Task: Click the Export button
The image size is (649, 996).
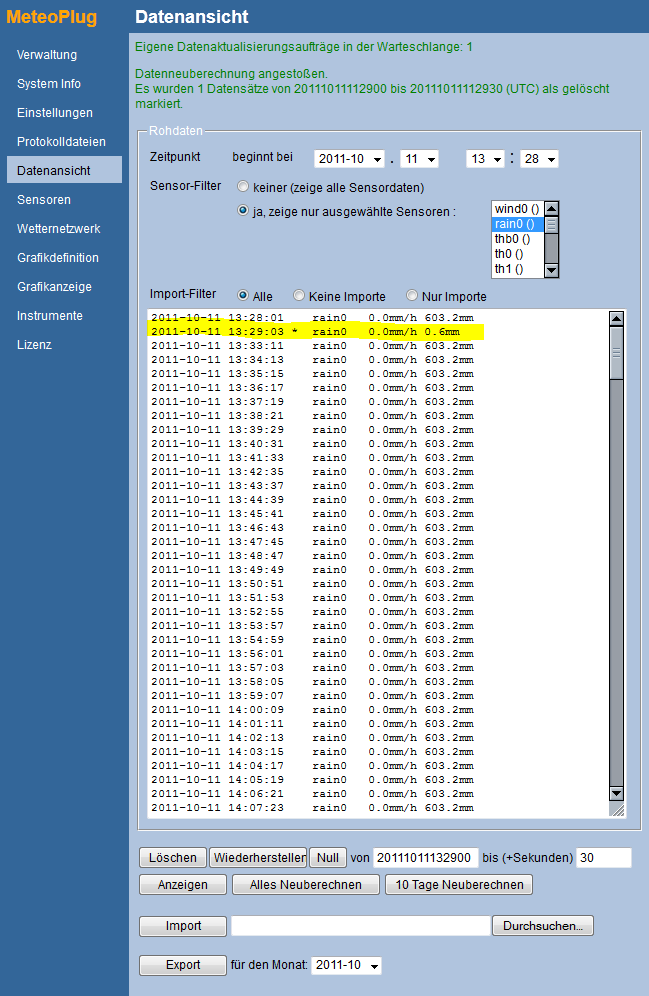Action: (183, 965)
